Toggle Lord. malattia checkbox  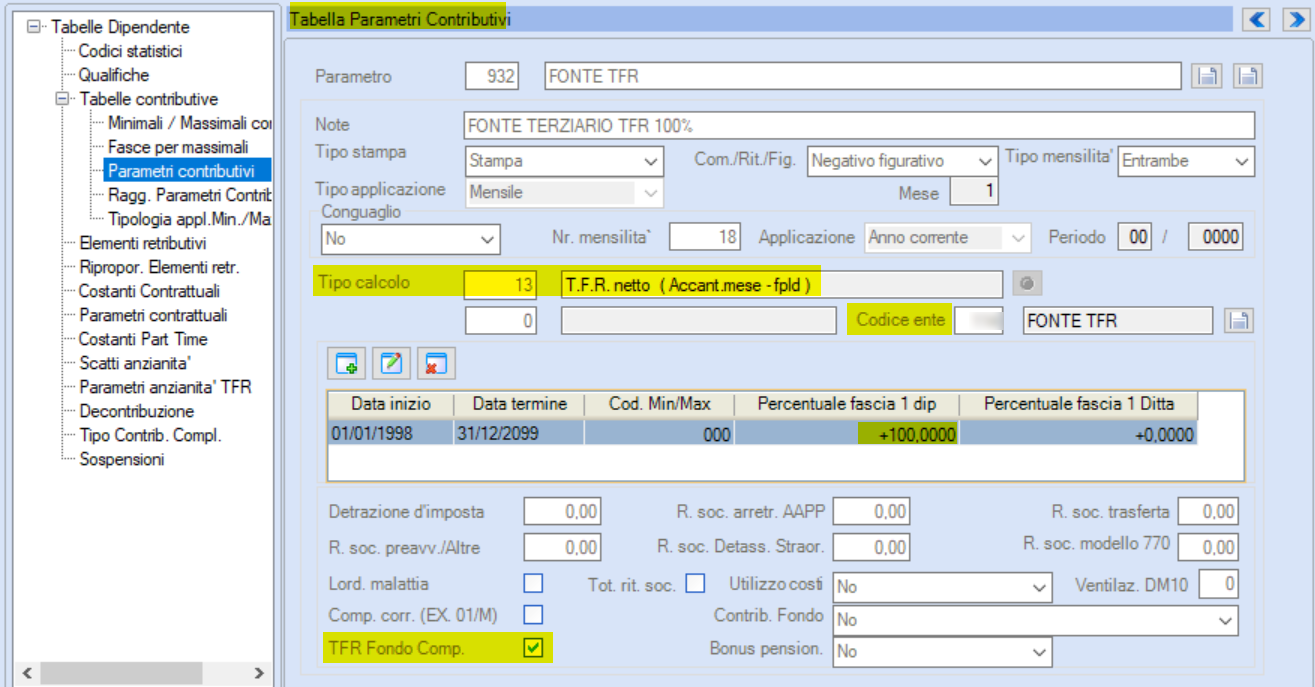pos(534,583)
